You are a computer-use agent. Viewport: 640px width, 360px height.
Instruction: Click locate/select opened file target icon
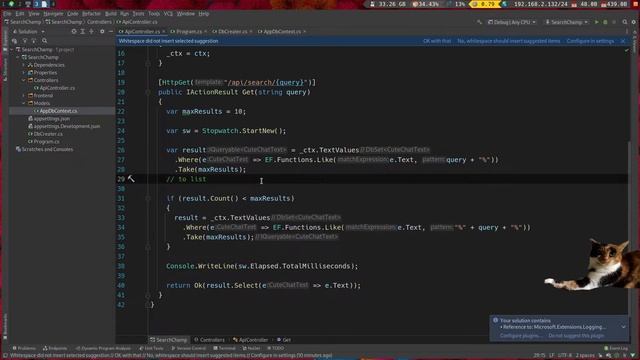(x=74, y=31)
